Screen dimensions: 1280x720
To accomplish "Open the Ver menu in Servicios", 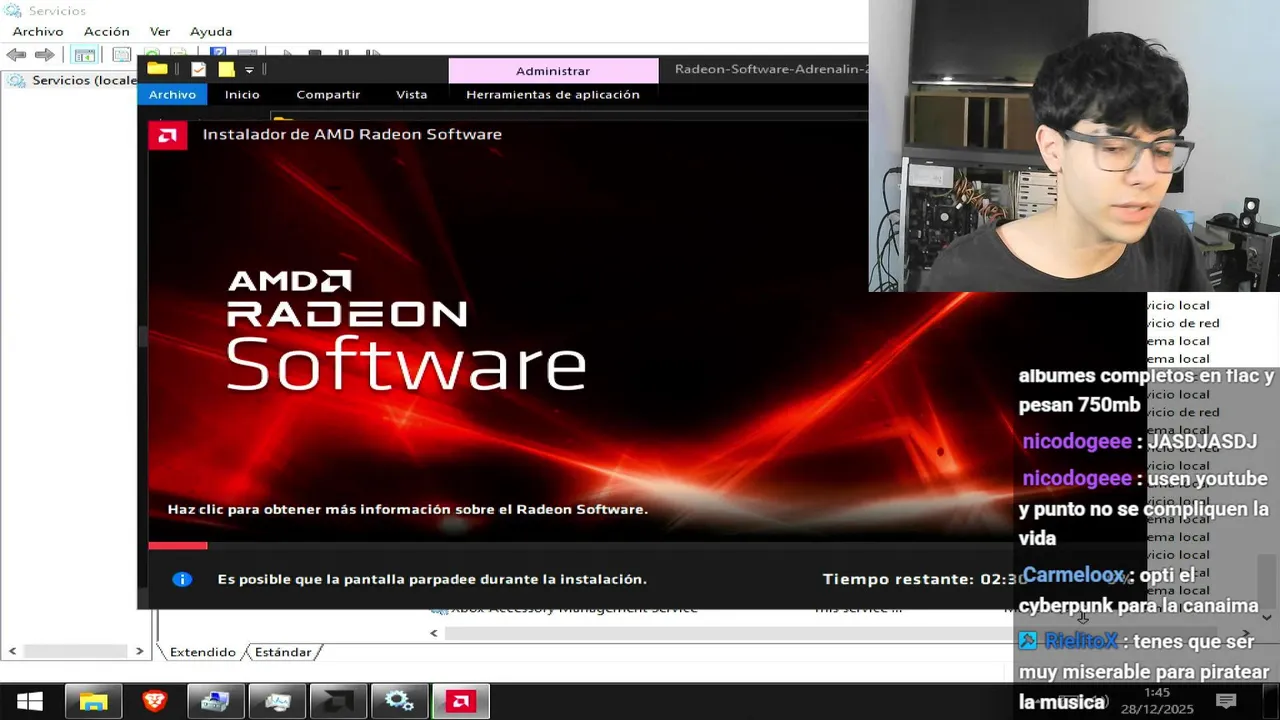I will click(160, 31).
